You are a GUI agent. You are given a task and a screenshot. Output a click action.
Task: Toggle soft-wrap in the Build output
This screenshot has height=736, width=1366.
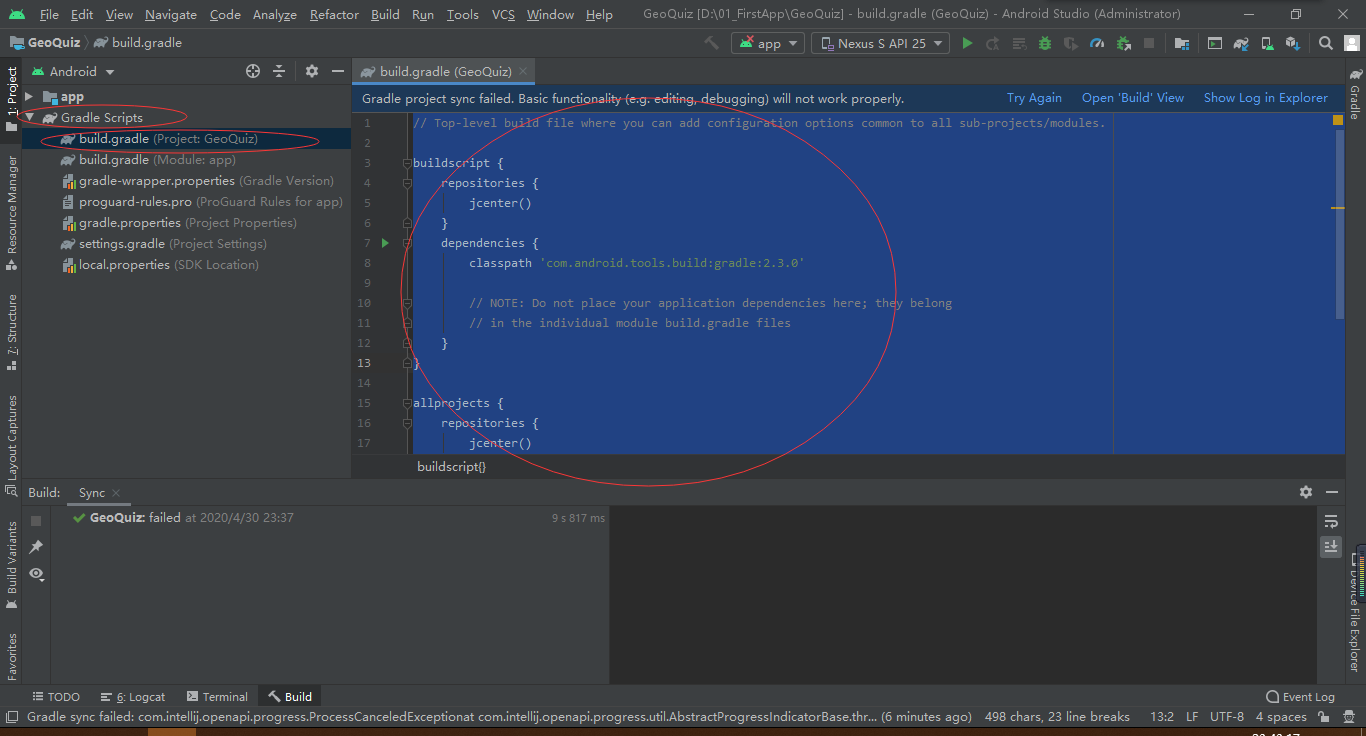1330,521
